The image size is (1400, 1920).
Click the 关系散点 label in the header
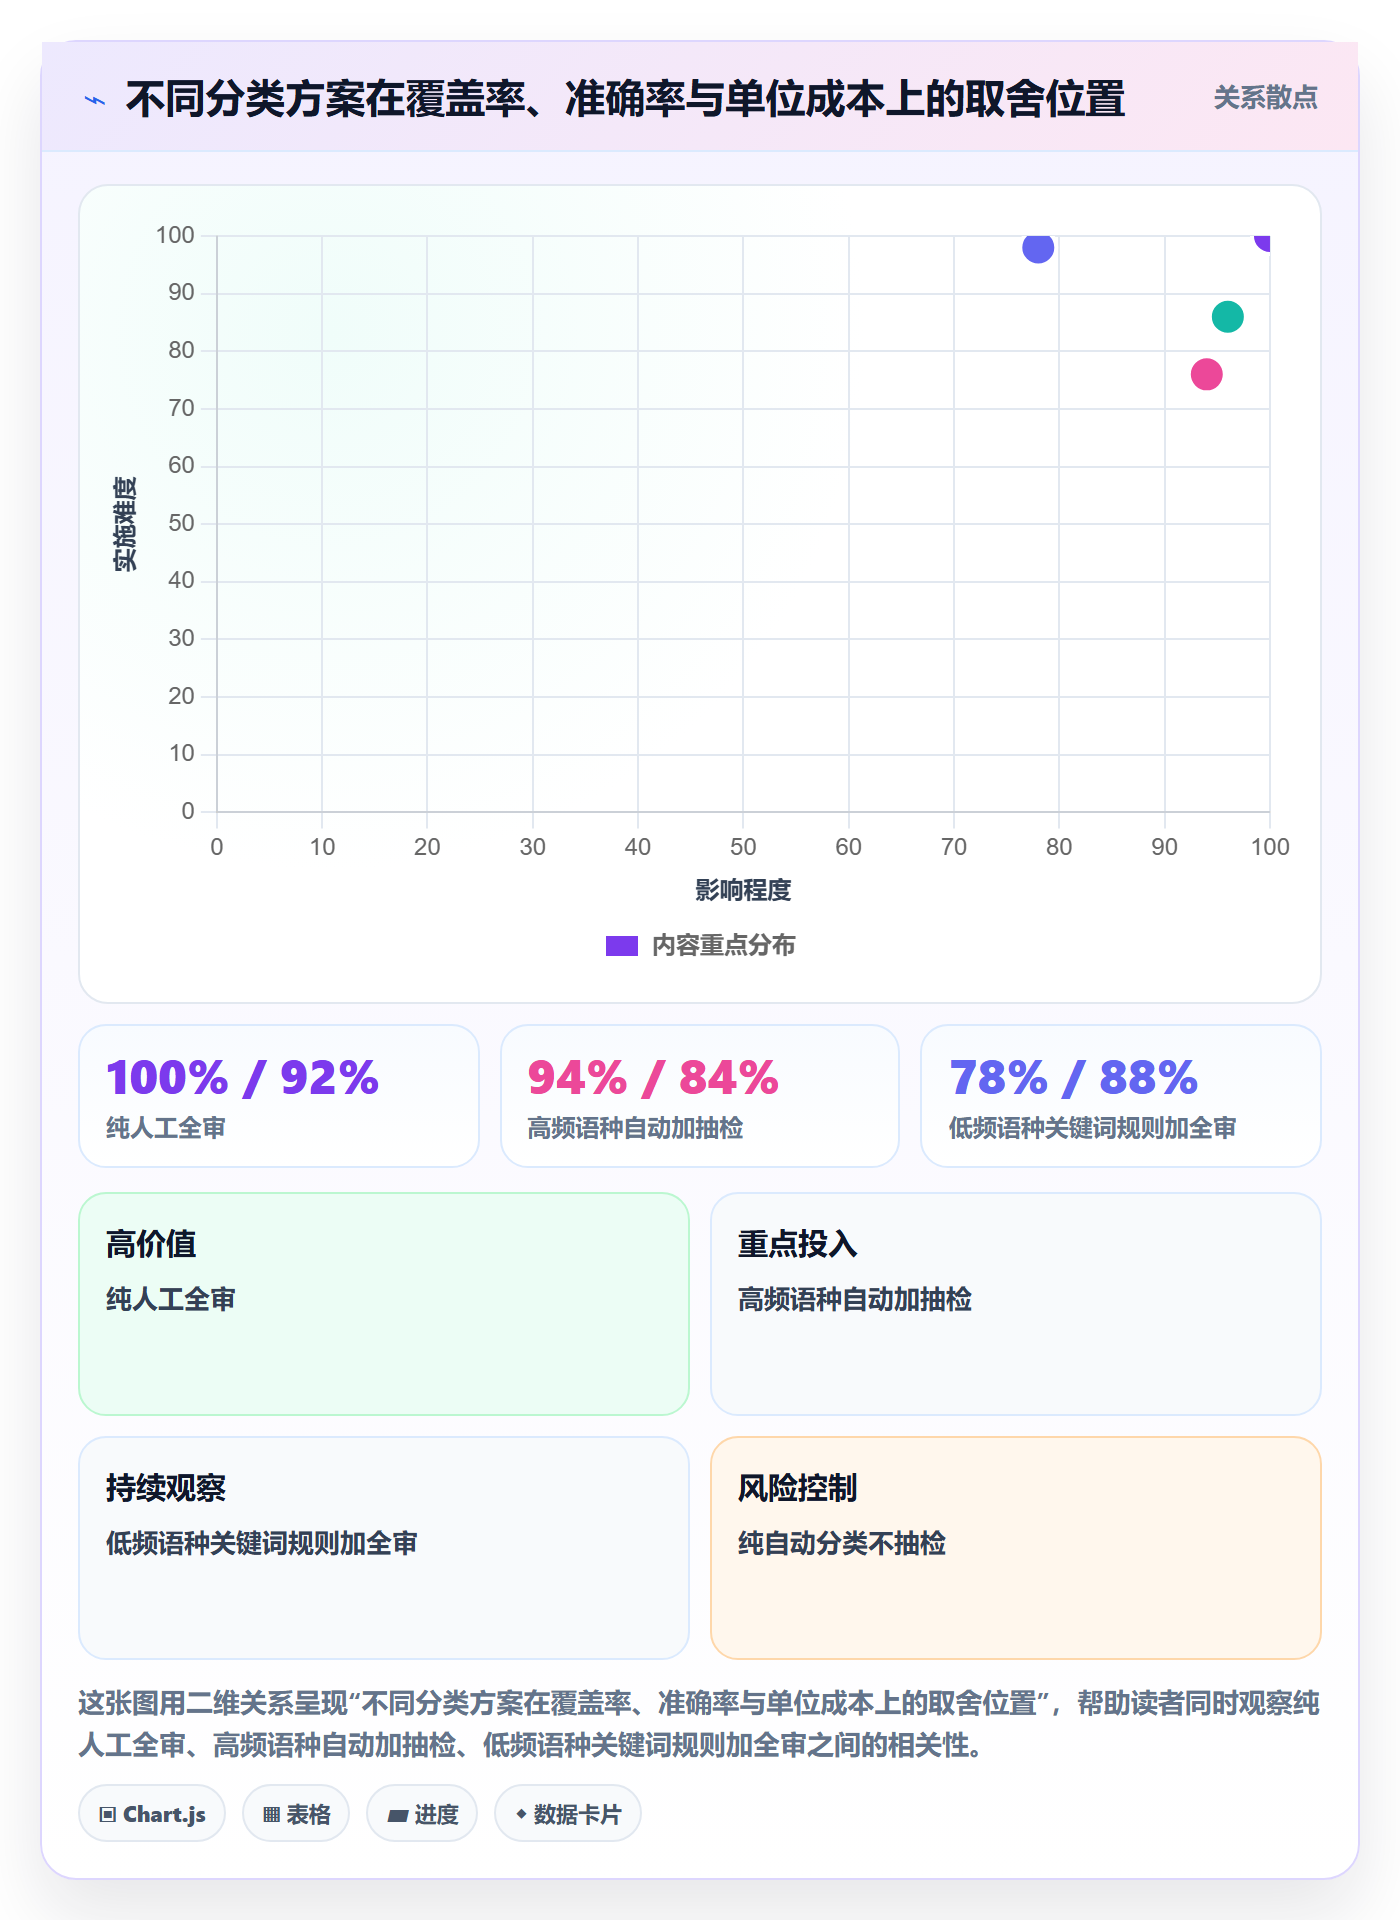point(1265,98)
